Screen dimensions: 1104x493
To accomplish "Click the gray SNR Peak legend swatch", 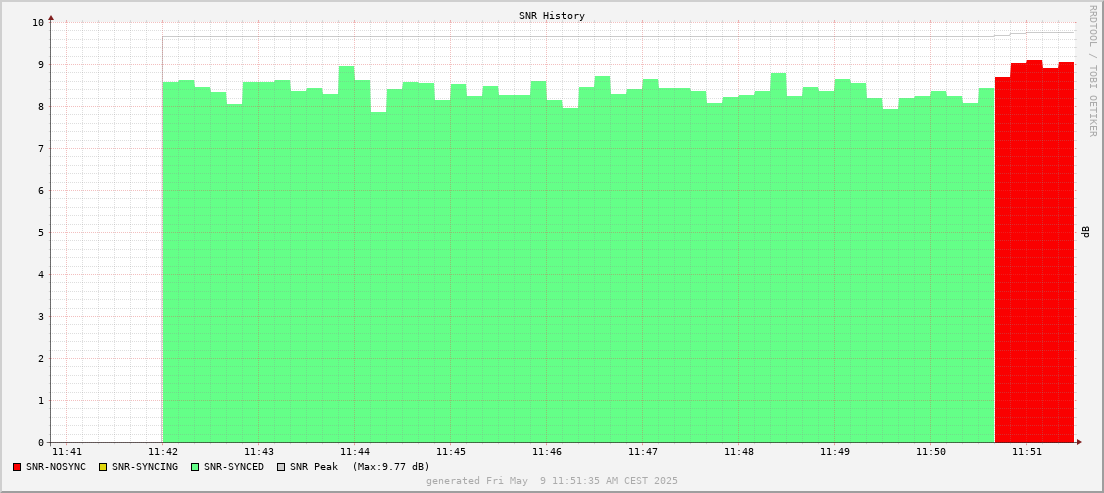I will point(281,467).
